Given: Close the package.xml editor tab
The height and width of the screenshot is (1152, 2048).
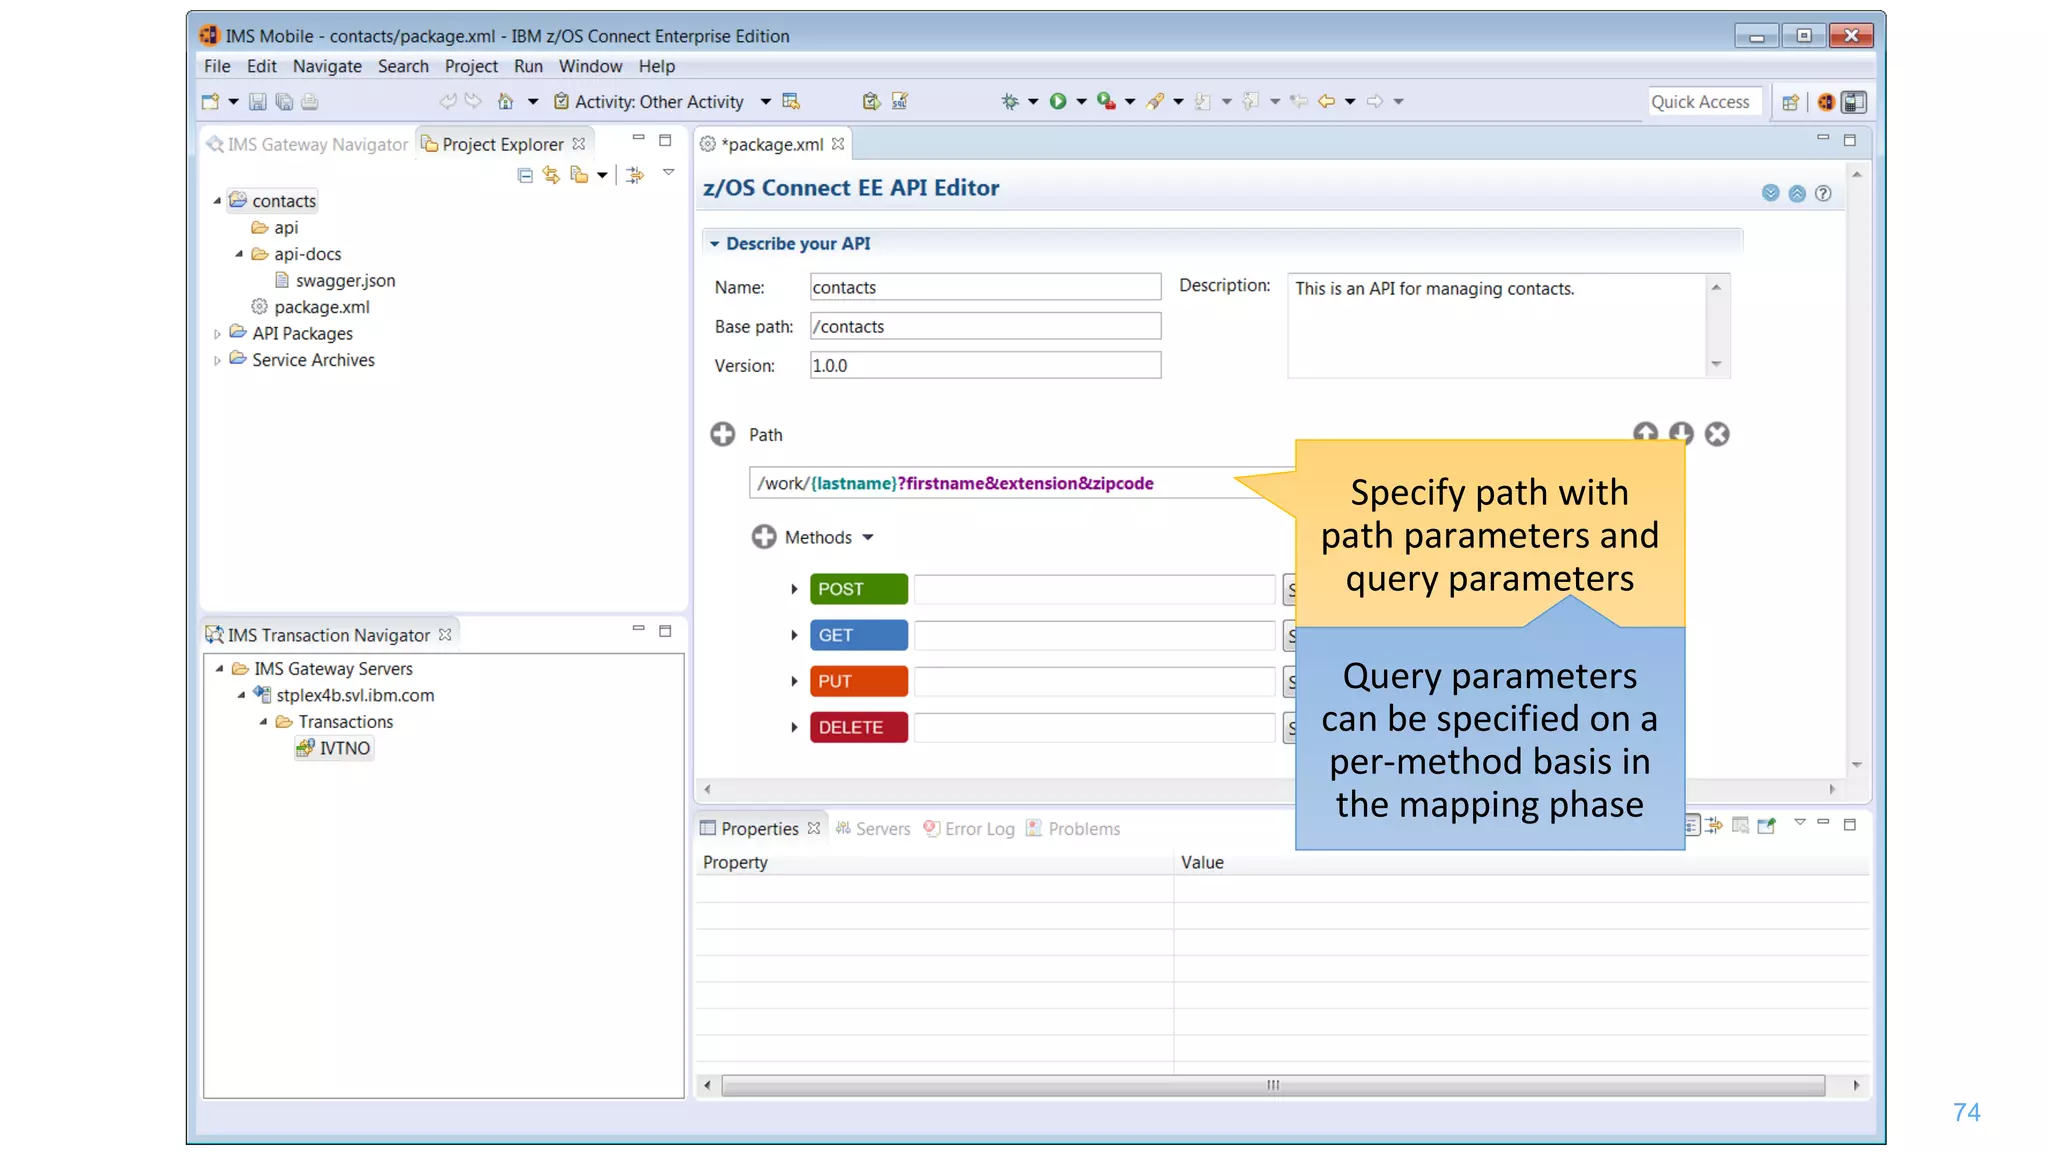Looking at the screenshot, I should pos(838,144).
